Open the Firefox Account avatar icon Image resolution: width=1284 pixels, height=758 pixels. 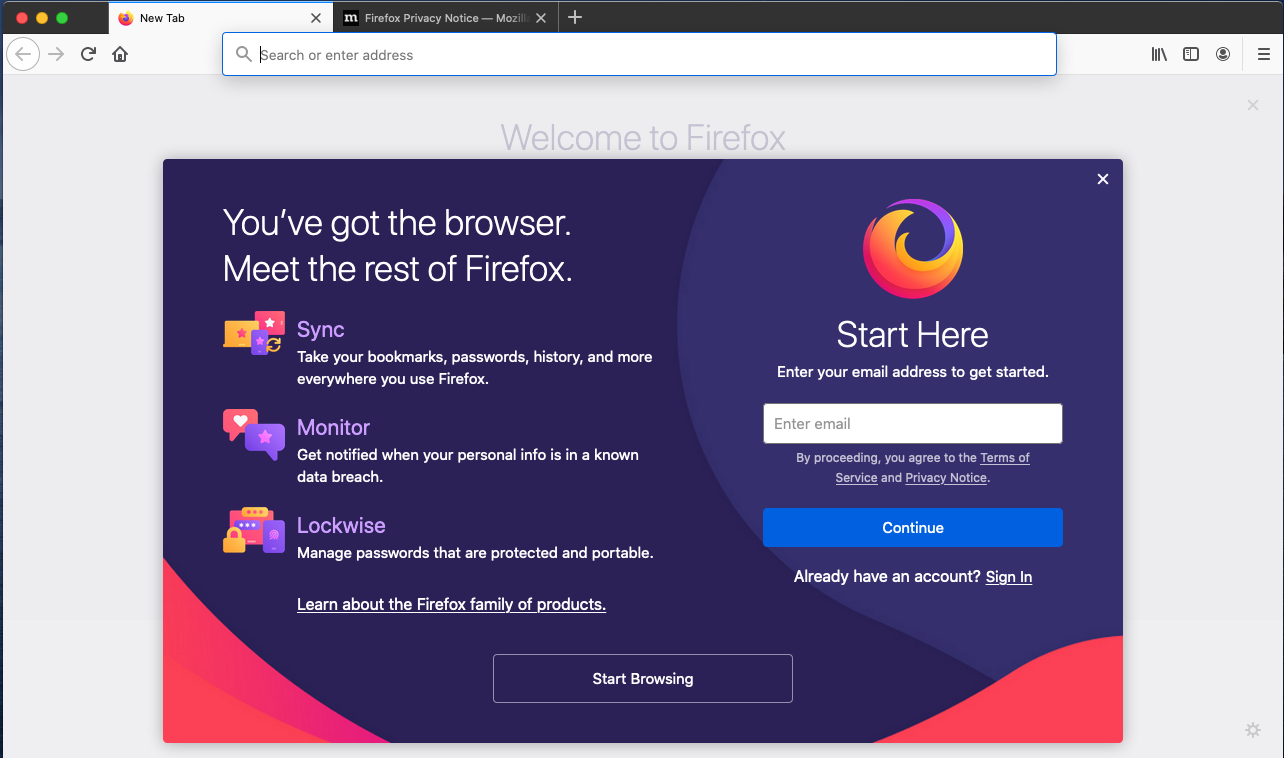(1223, 54)
